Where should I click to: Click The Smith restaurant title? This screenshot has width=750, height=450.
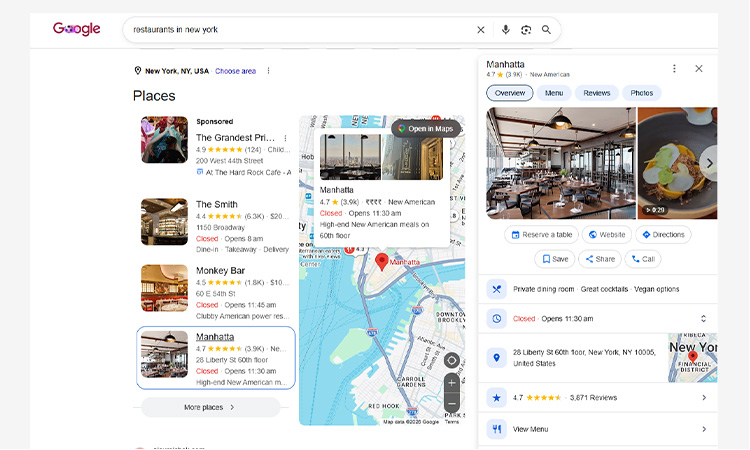tap(216, 204)
